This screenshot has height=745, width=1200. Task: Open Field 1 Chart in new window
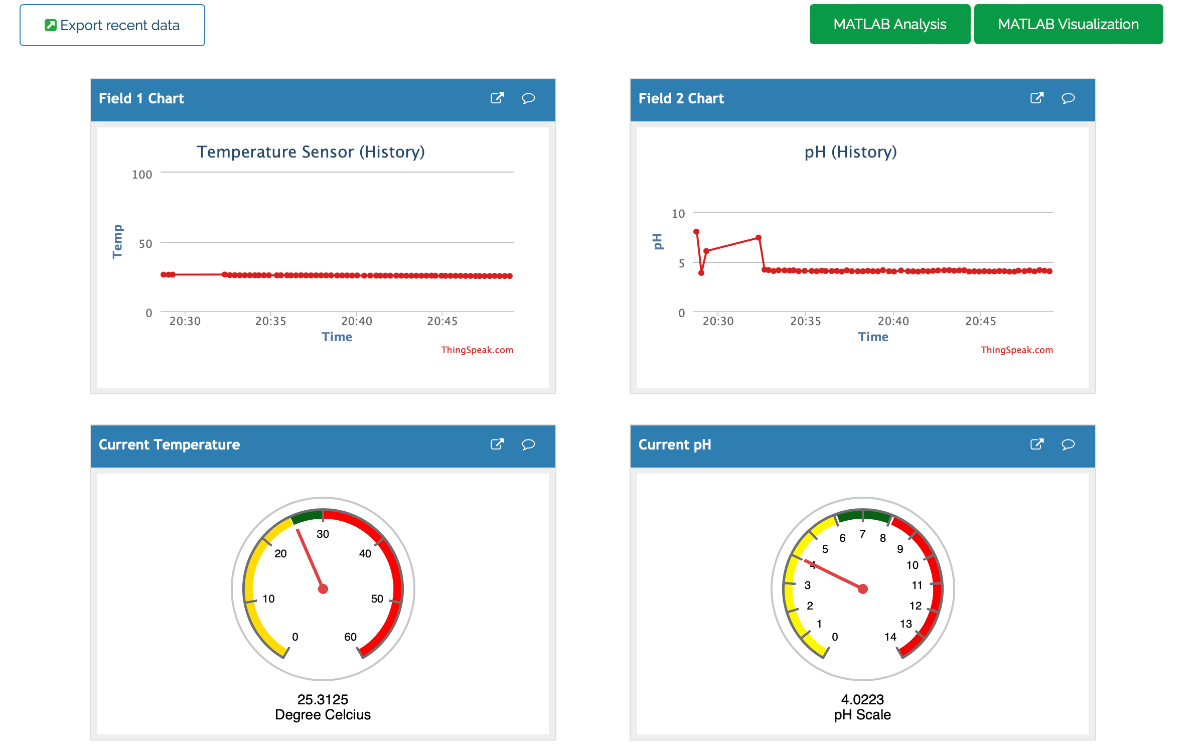497,98
